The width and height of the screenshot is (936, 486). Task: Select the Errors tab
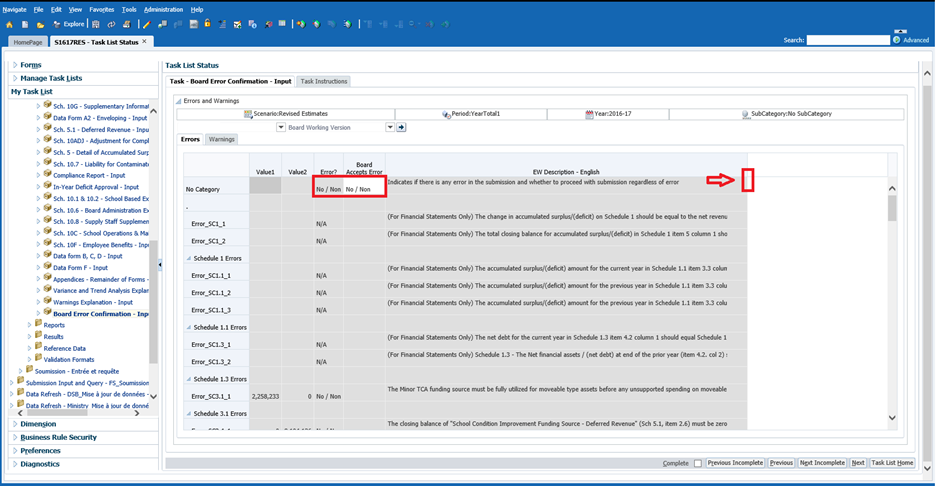click(x=190, y=139)
